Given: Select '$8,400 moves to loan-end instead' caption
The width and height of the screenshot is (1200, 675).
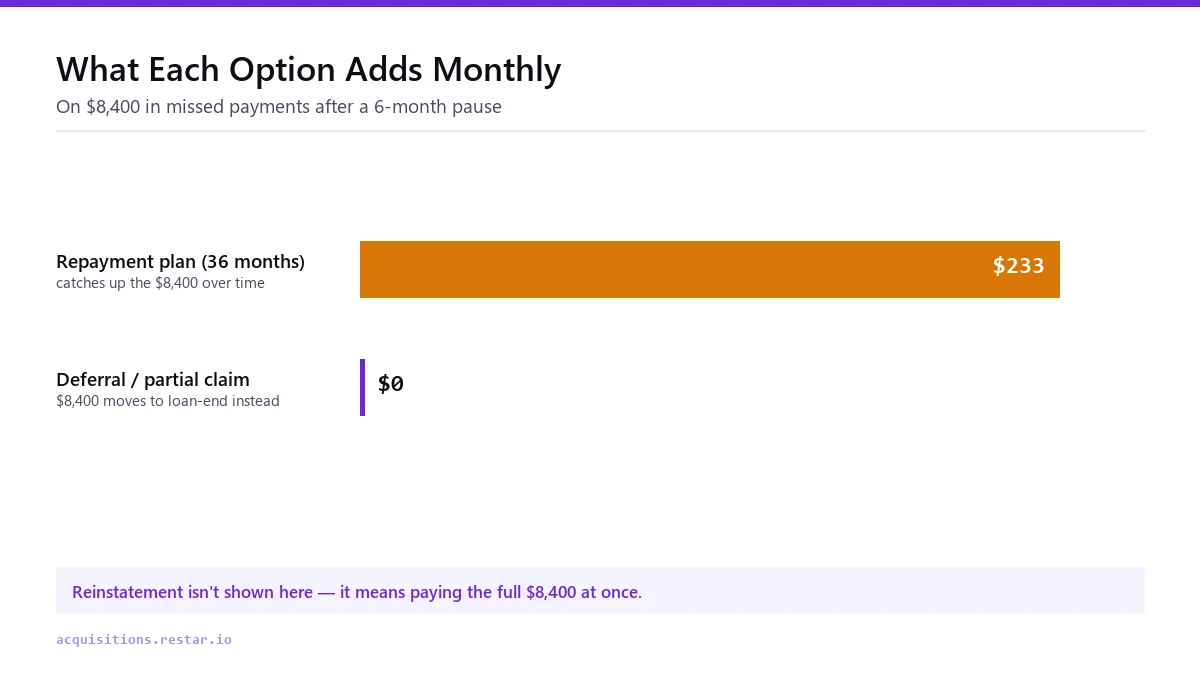Looking at the screenshot, I should 168,401.
